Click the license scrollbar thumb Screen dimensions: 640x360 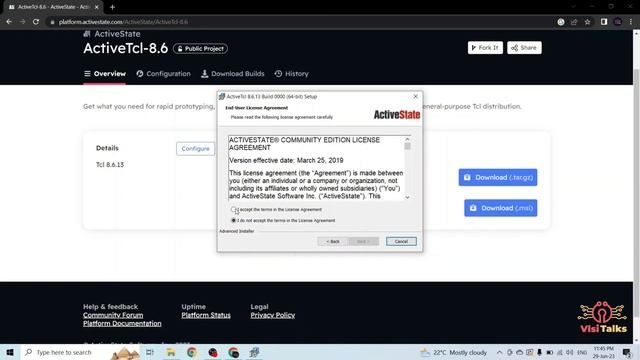[x=407, y=146]
